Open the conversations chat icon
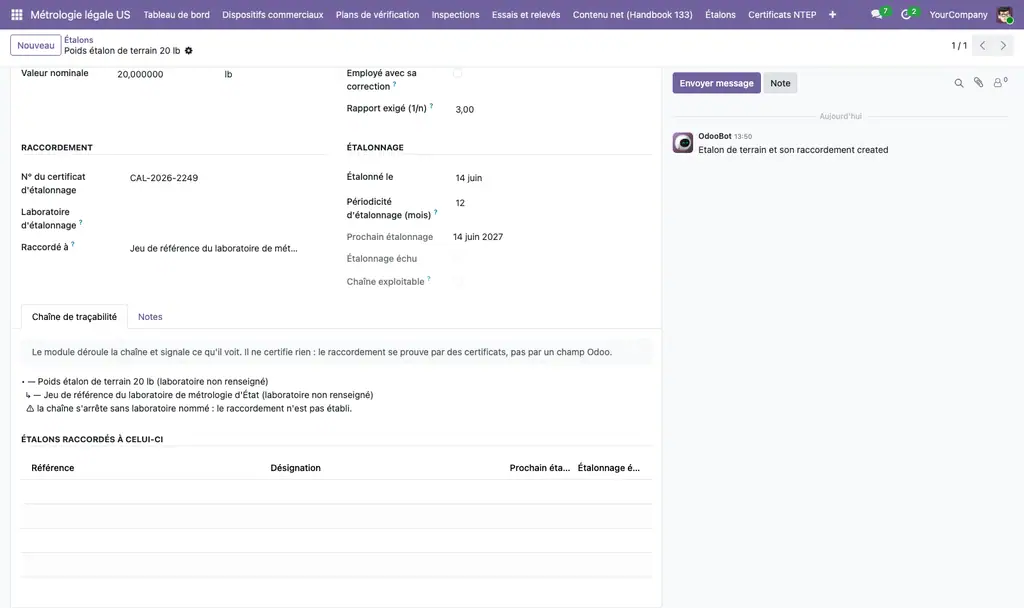This screenshot has height=608, width=1024. click(876, 14)
